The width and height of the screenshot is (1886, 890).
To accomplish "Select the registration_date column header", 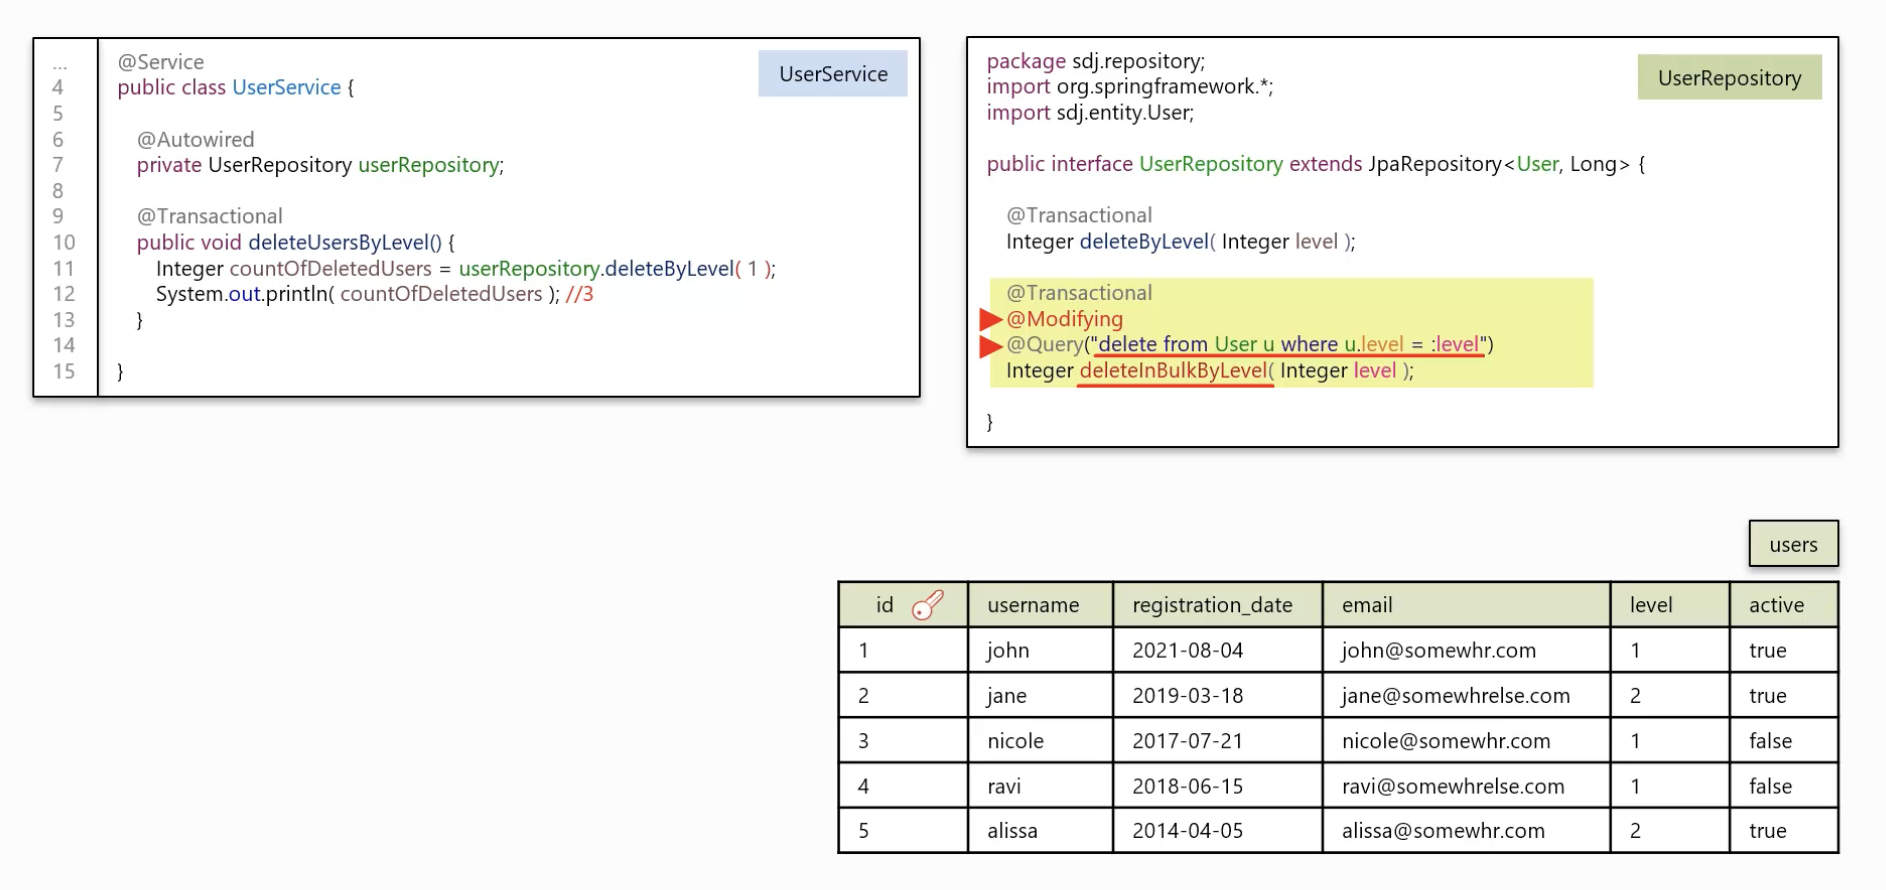I will (x=1217, y=605).
